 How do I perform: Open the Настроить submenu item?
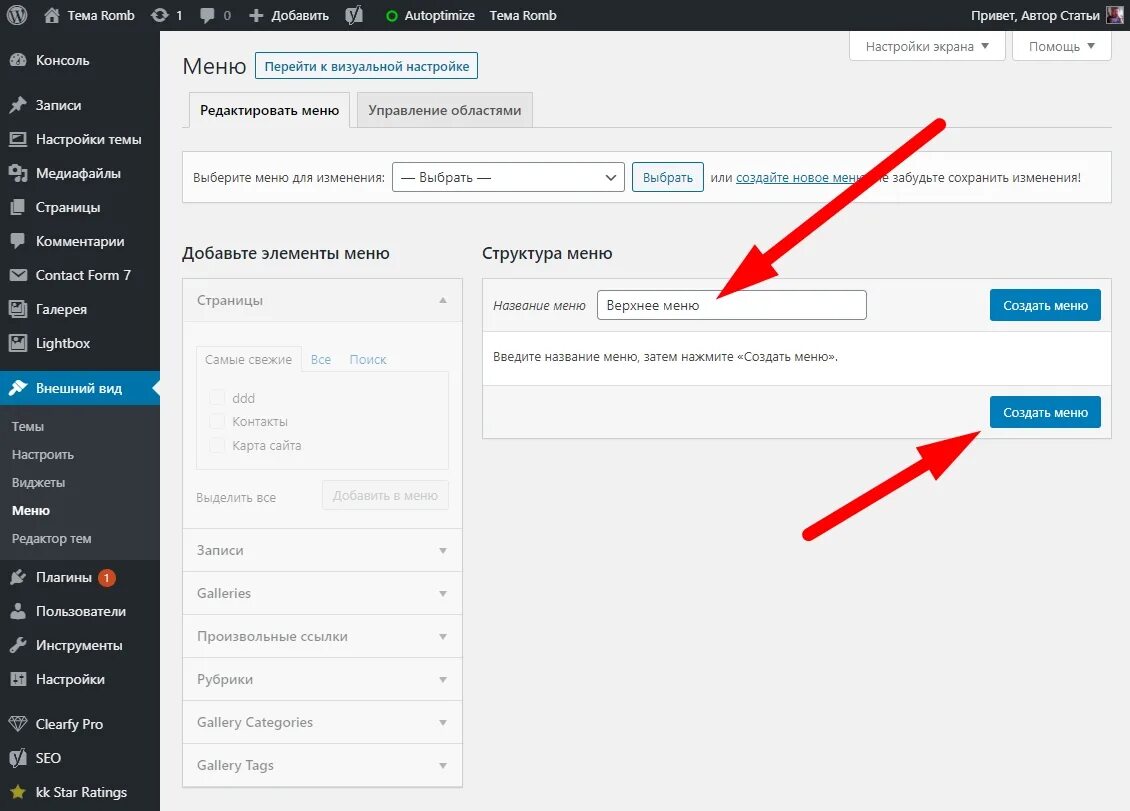click(x=43, y=455)
